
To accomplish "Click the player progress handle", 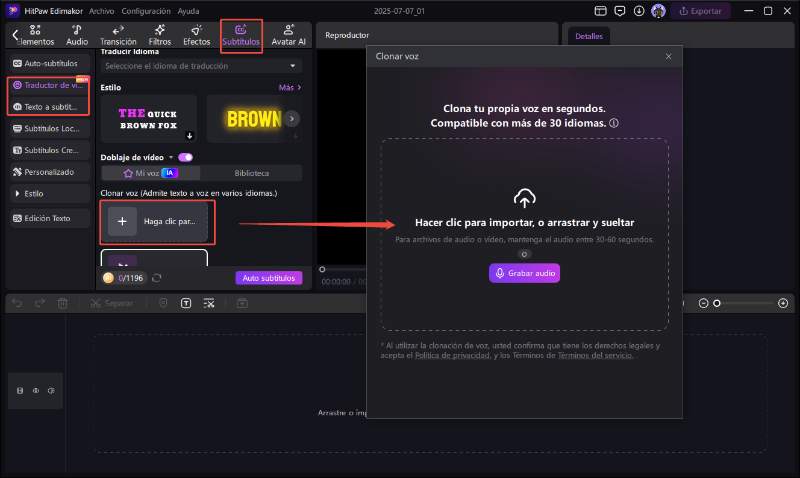I will coord(322,269).
